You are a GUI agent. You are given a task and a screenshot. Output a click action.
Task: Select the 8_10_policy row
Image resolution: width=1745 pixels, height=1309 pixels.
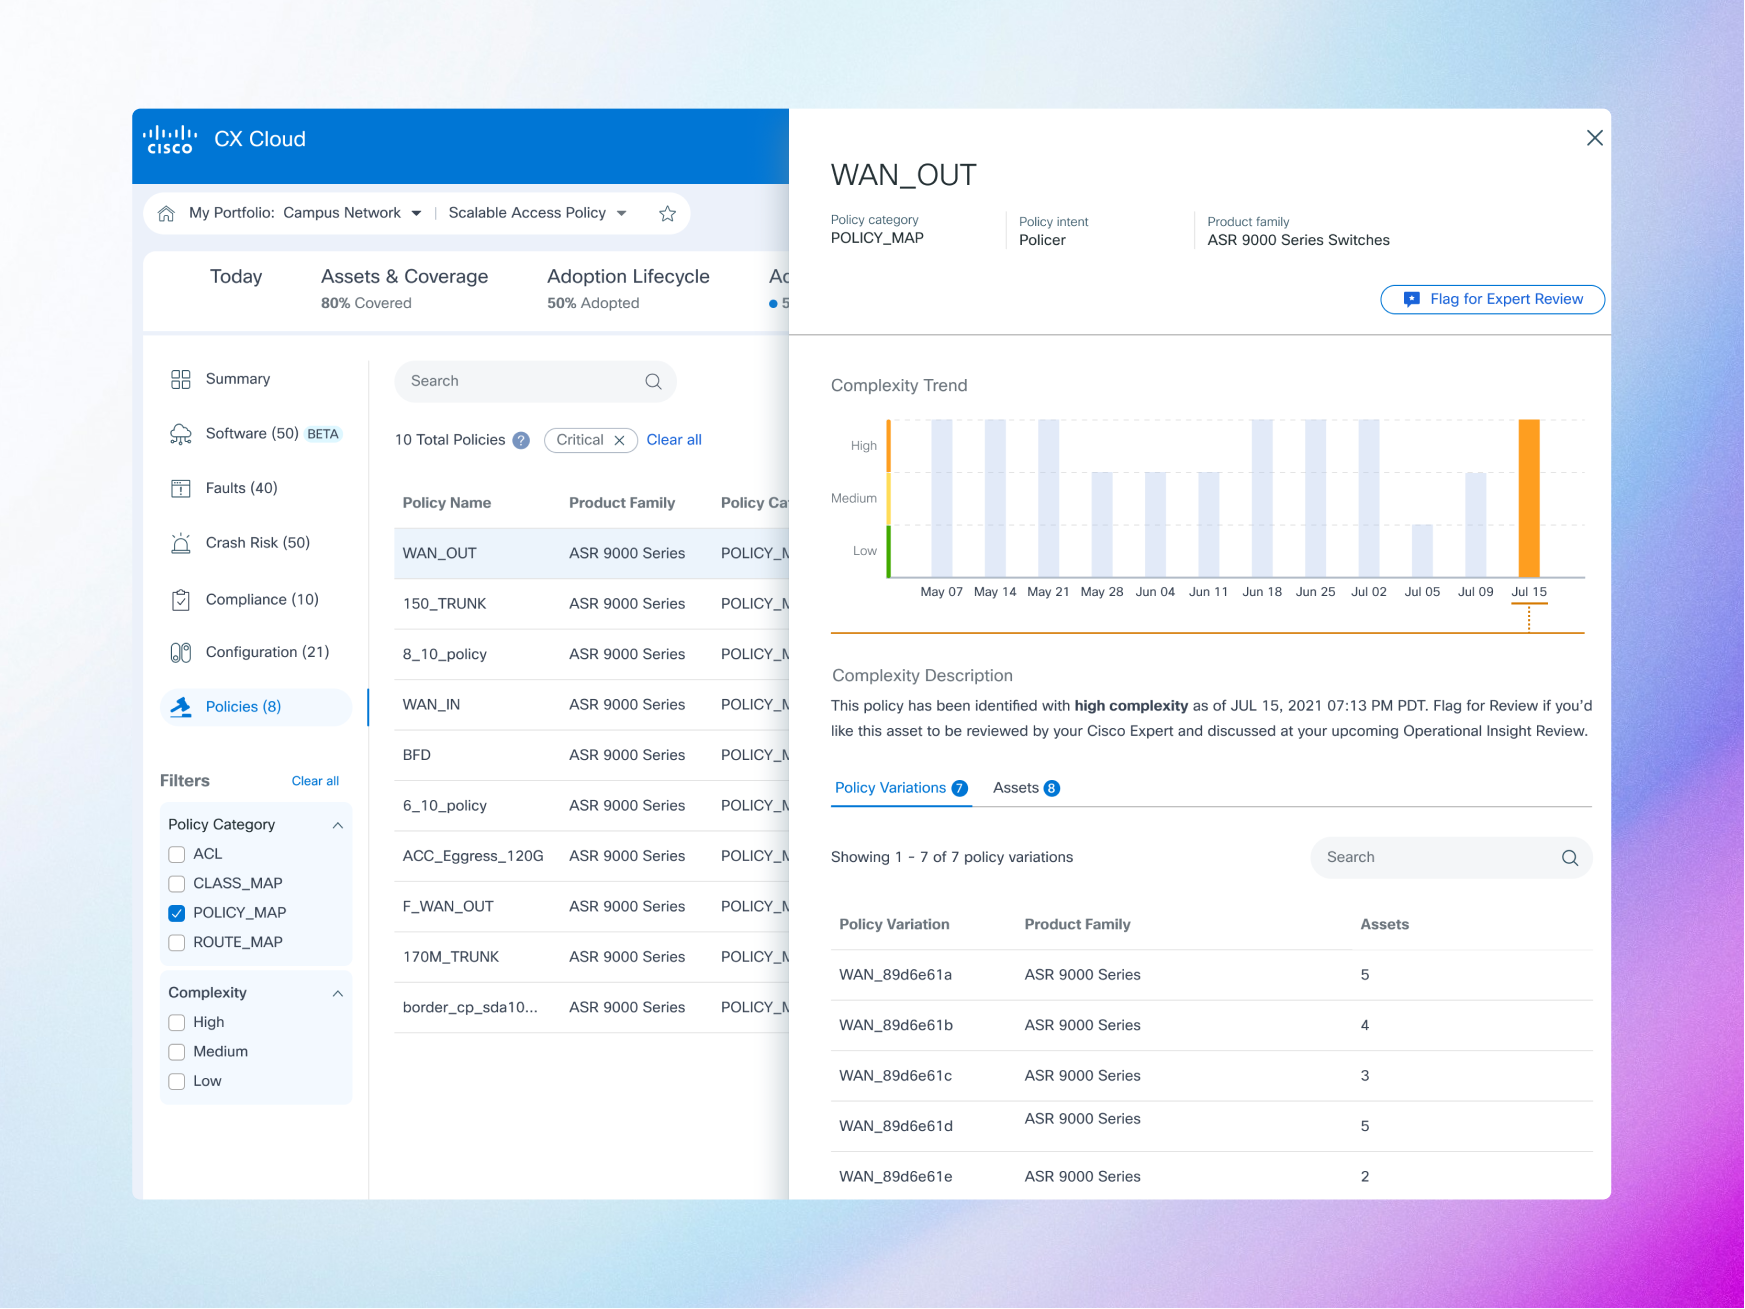tap(591, 655)
